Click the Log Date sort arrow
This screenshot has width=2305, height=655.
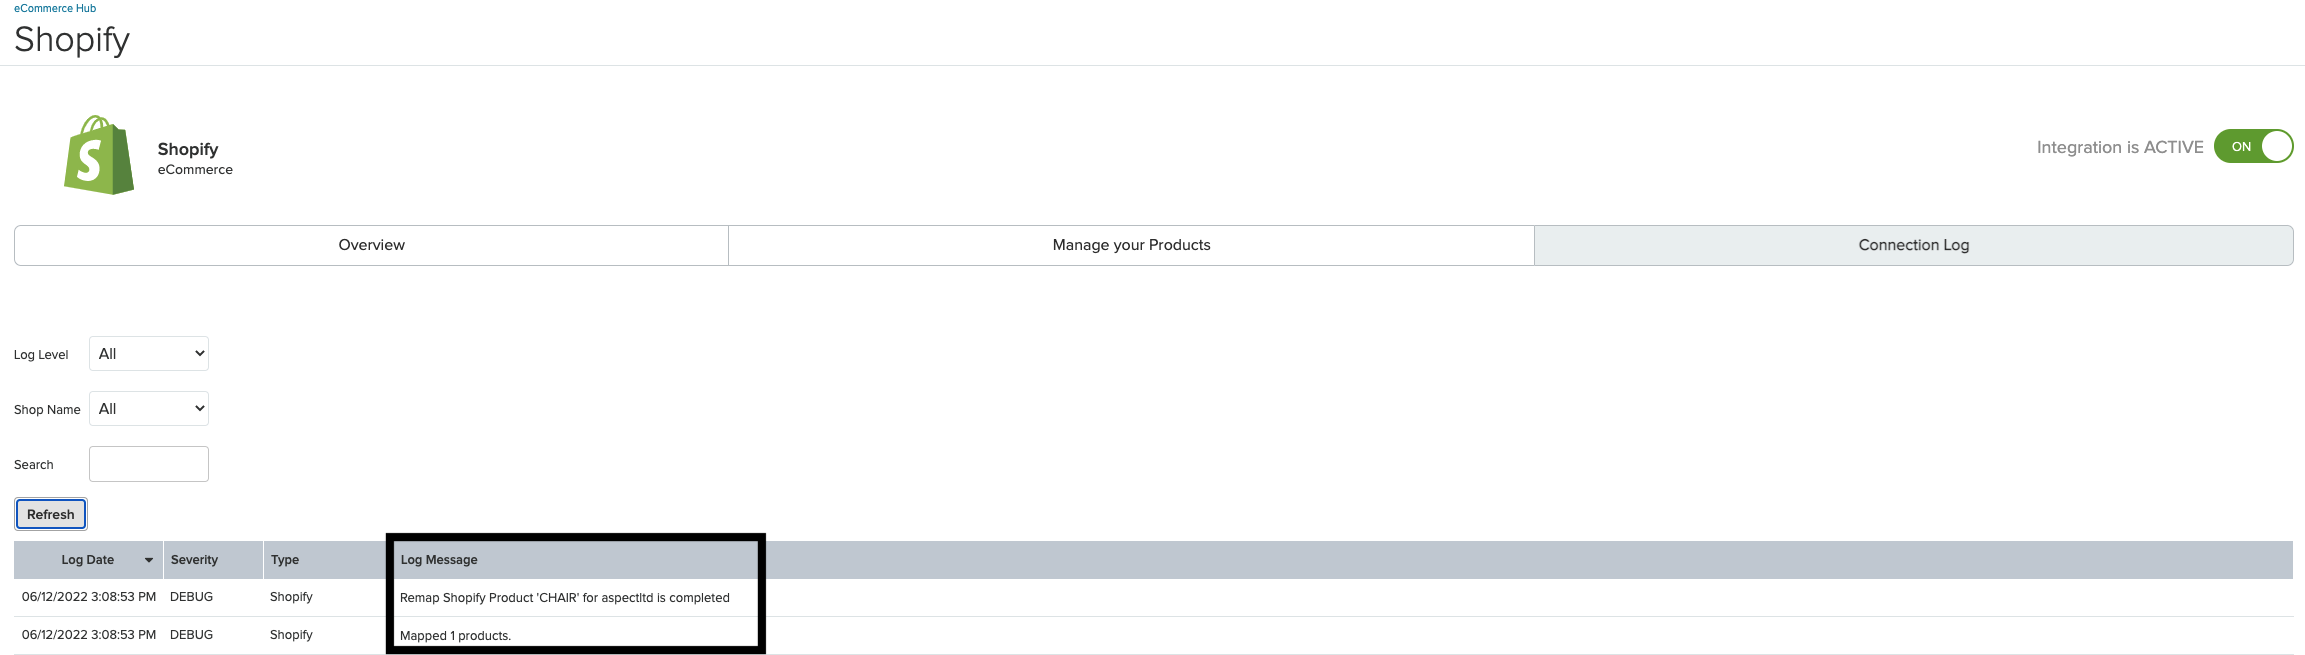tap(149, 560)
